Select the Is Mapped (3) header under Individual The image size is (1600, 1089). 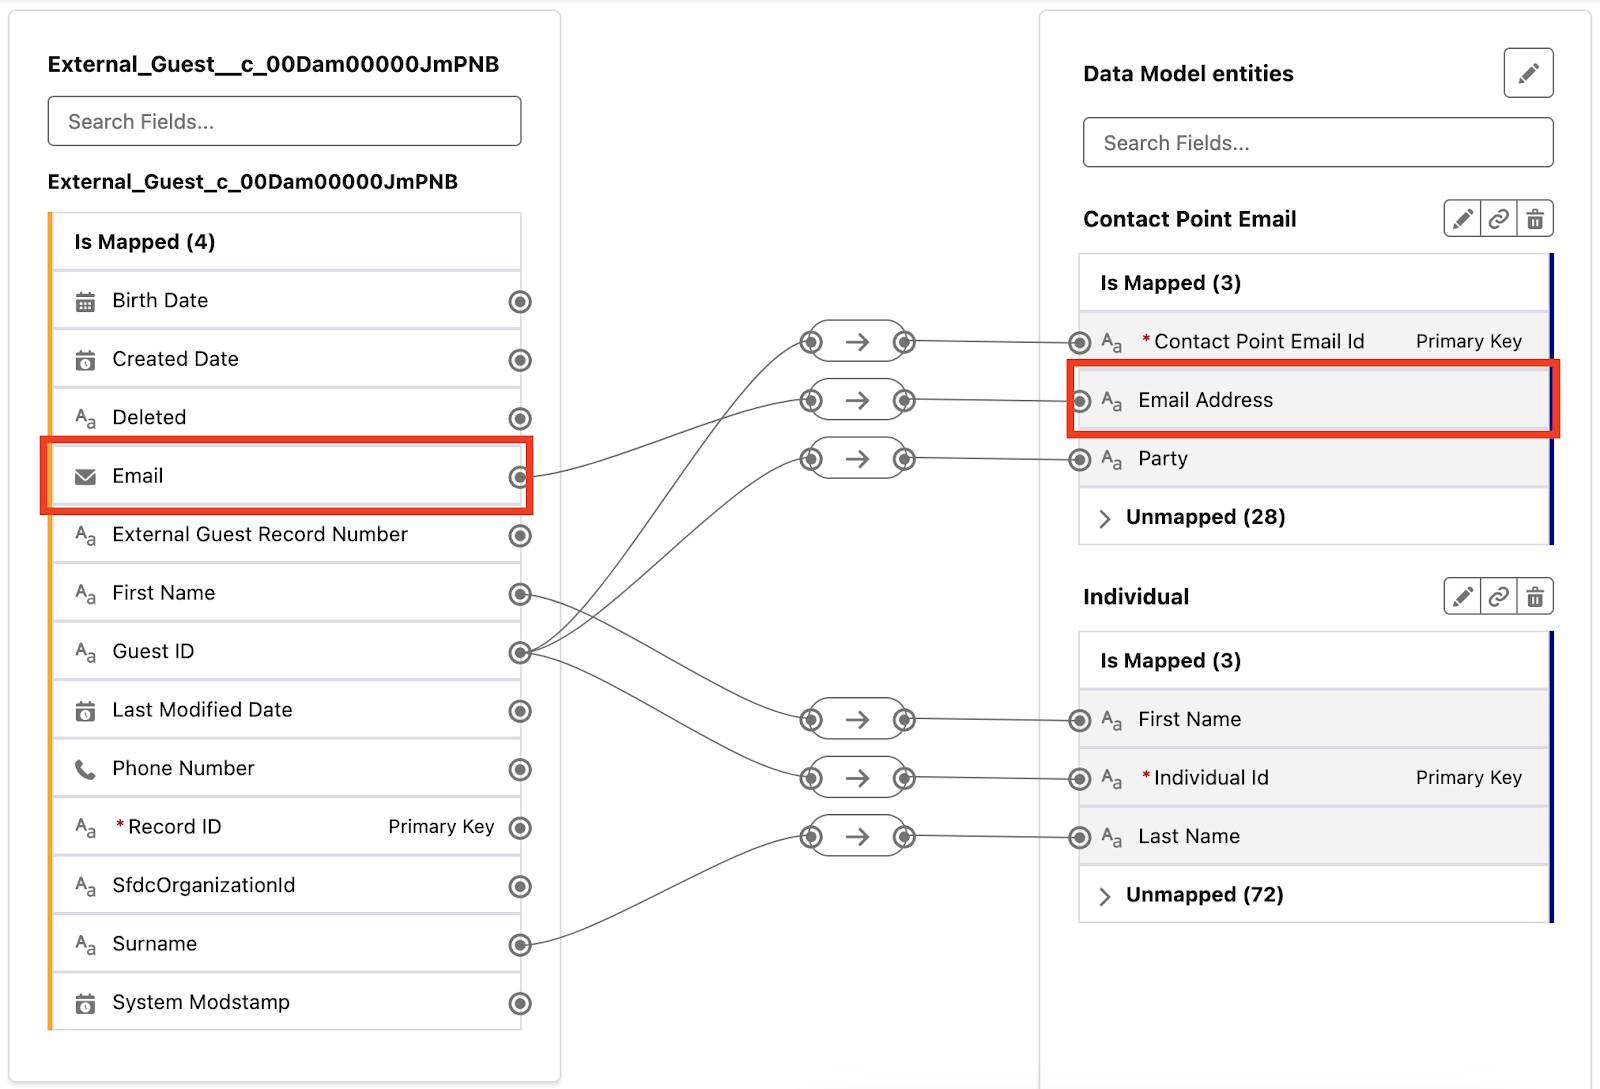1170,660
